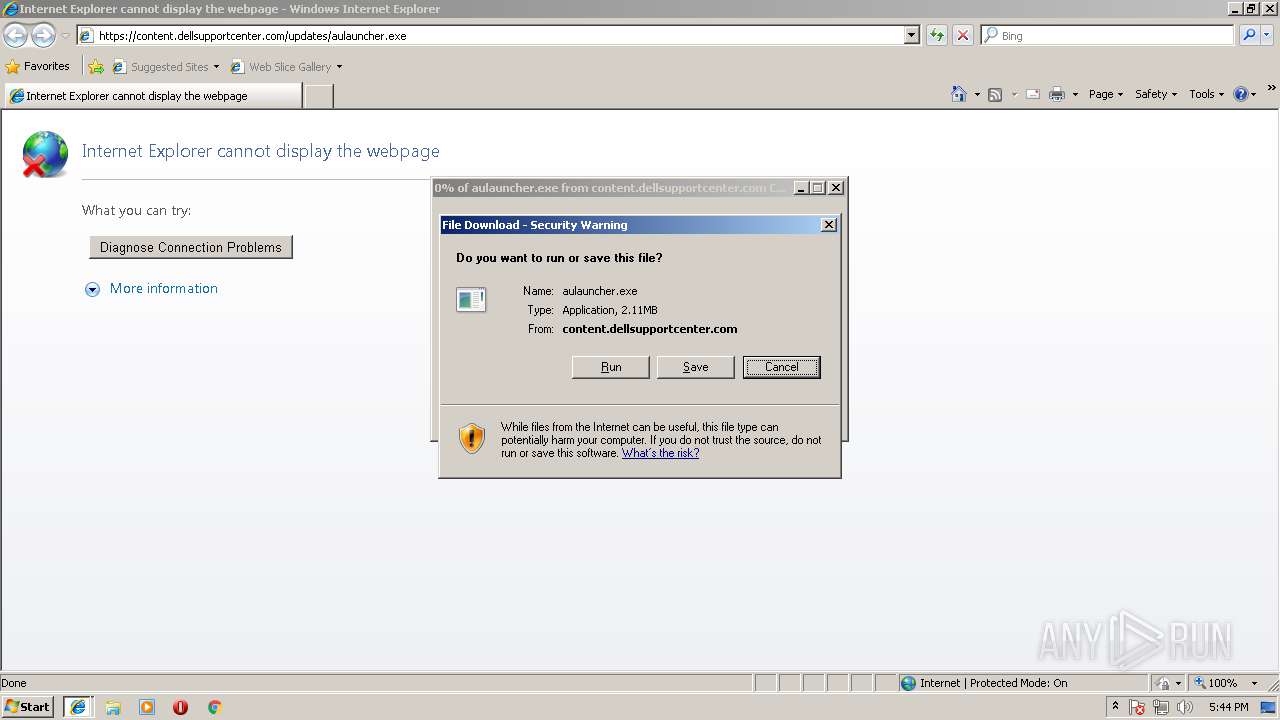Click the Refresh page icon

(x=937, y=35)
